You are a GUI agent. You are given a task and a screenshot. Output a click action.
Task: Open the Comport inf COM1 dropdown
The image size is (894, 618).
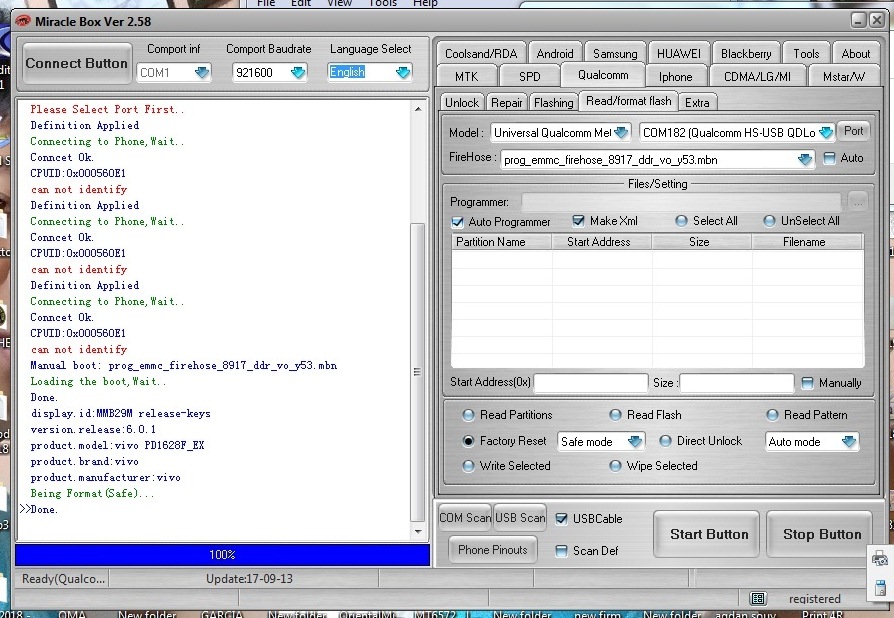(202, 72)
